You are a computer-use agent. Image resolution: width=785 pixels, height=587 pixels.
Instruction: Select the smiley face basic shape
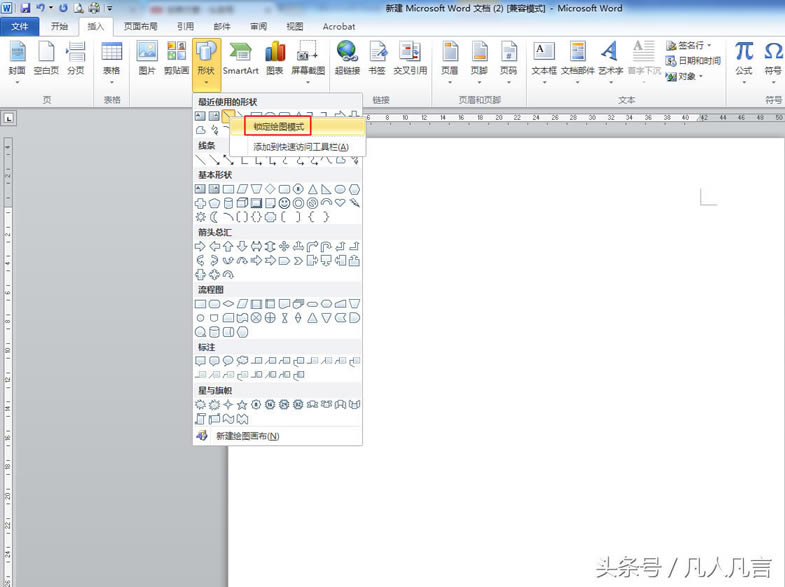(x=284, y=203)
